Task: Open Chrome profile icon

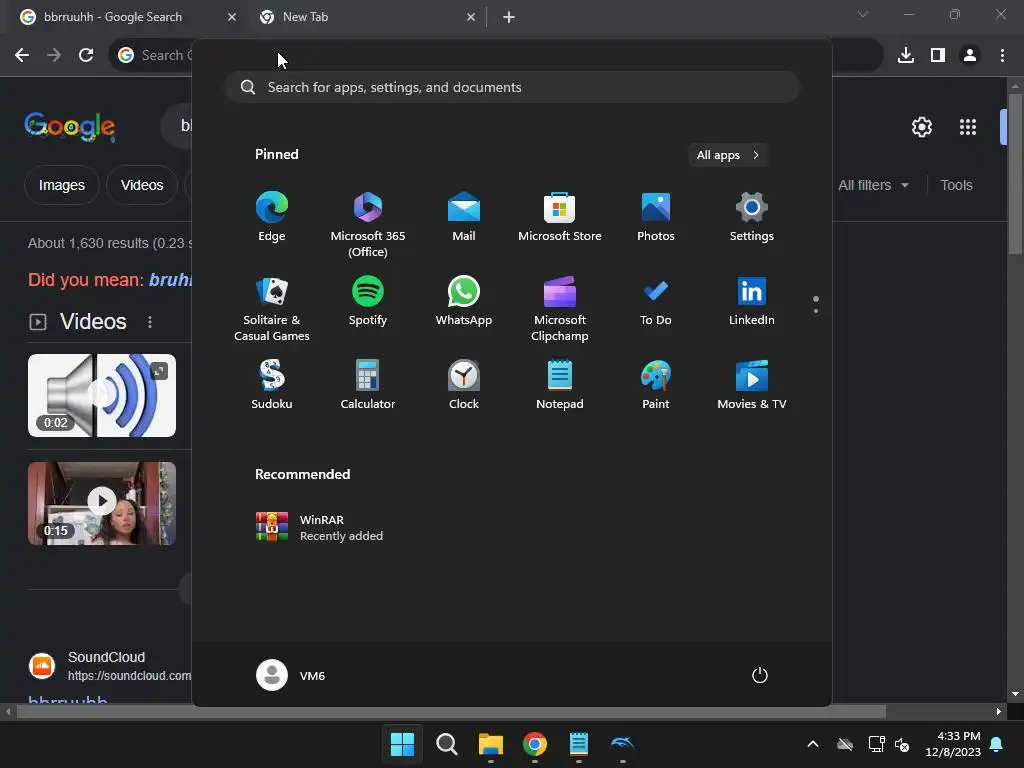Action: 970,55
